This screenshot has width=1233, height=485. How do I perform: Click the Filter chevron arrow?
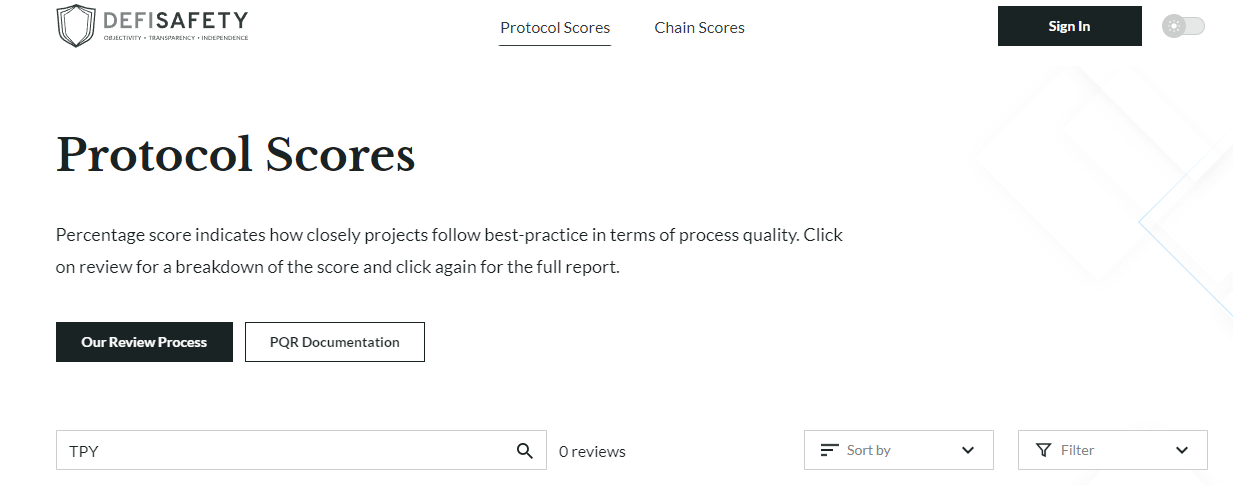point(1182,450)
